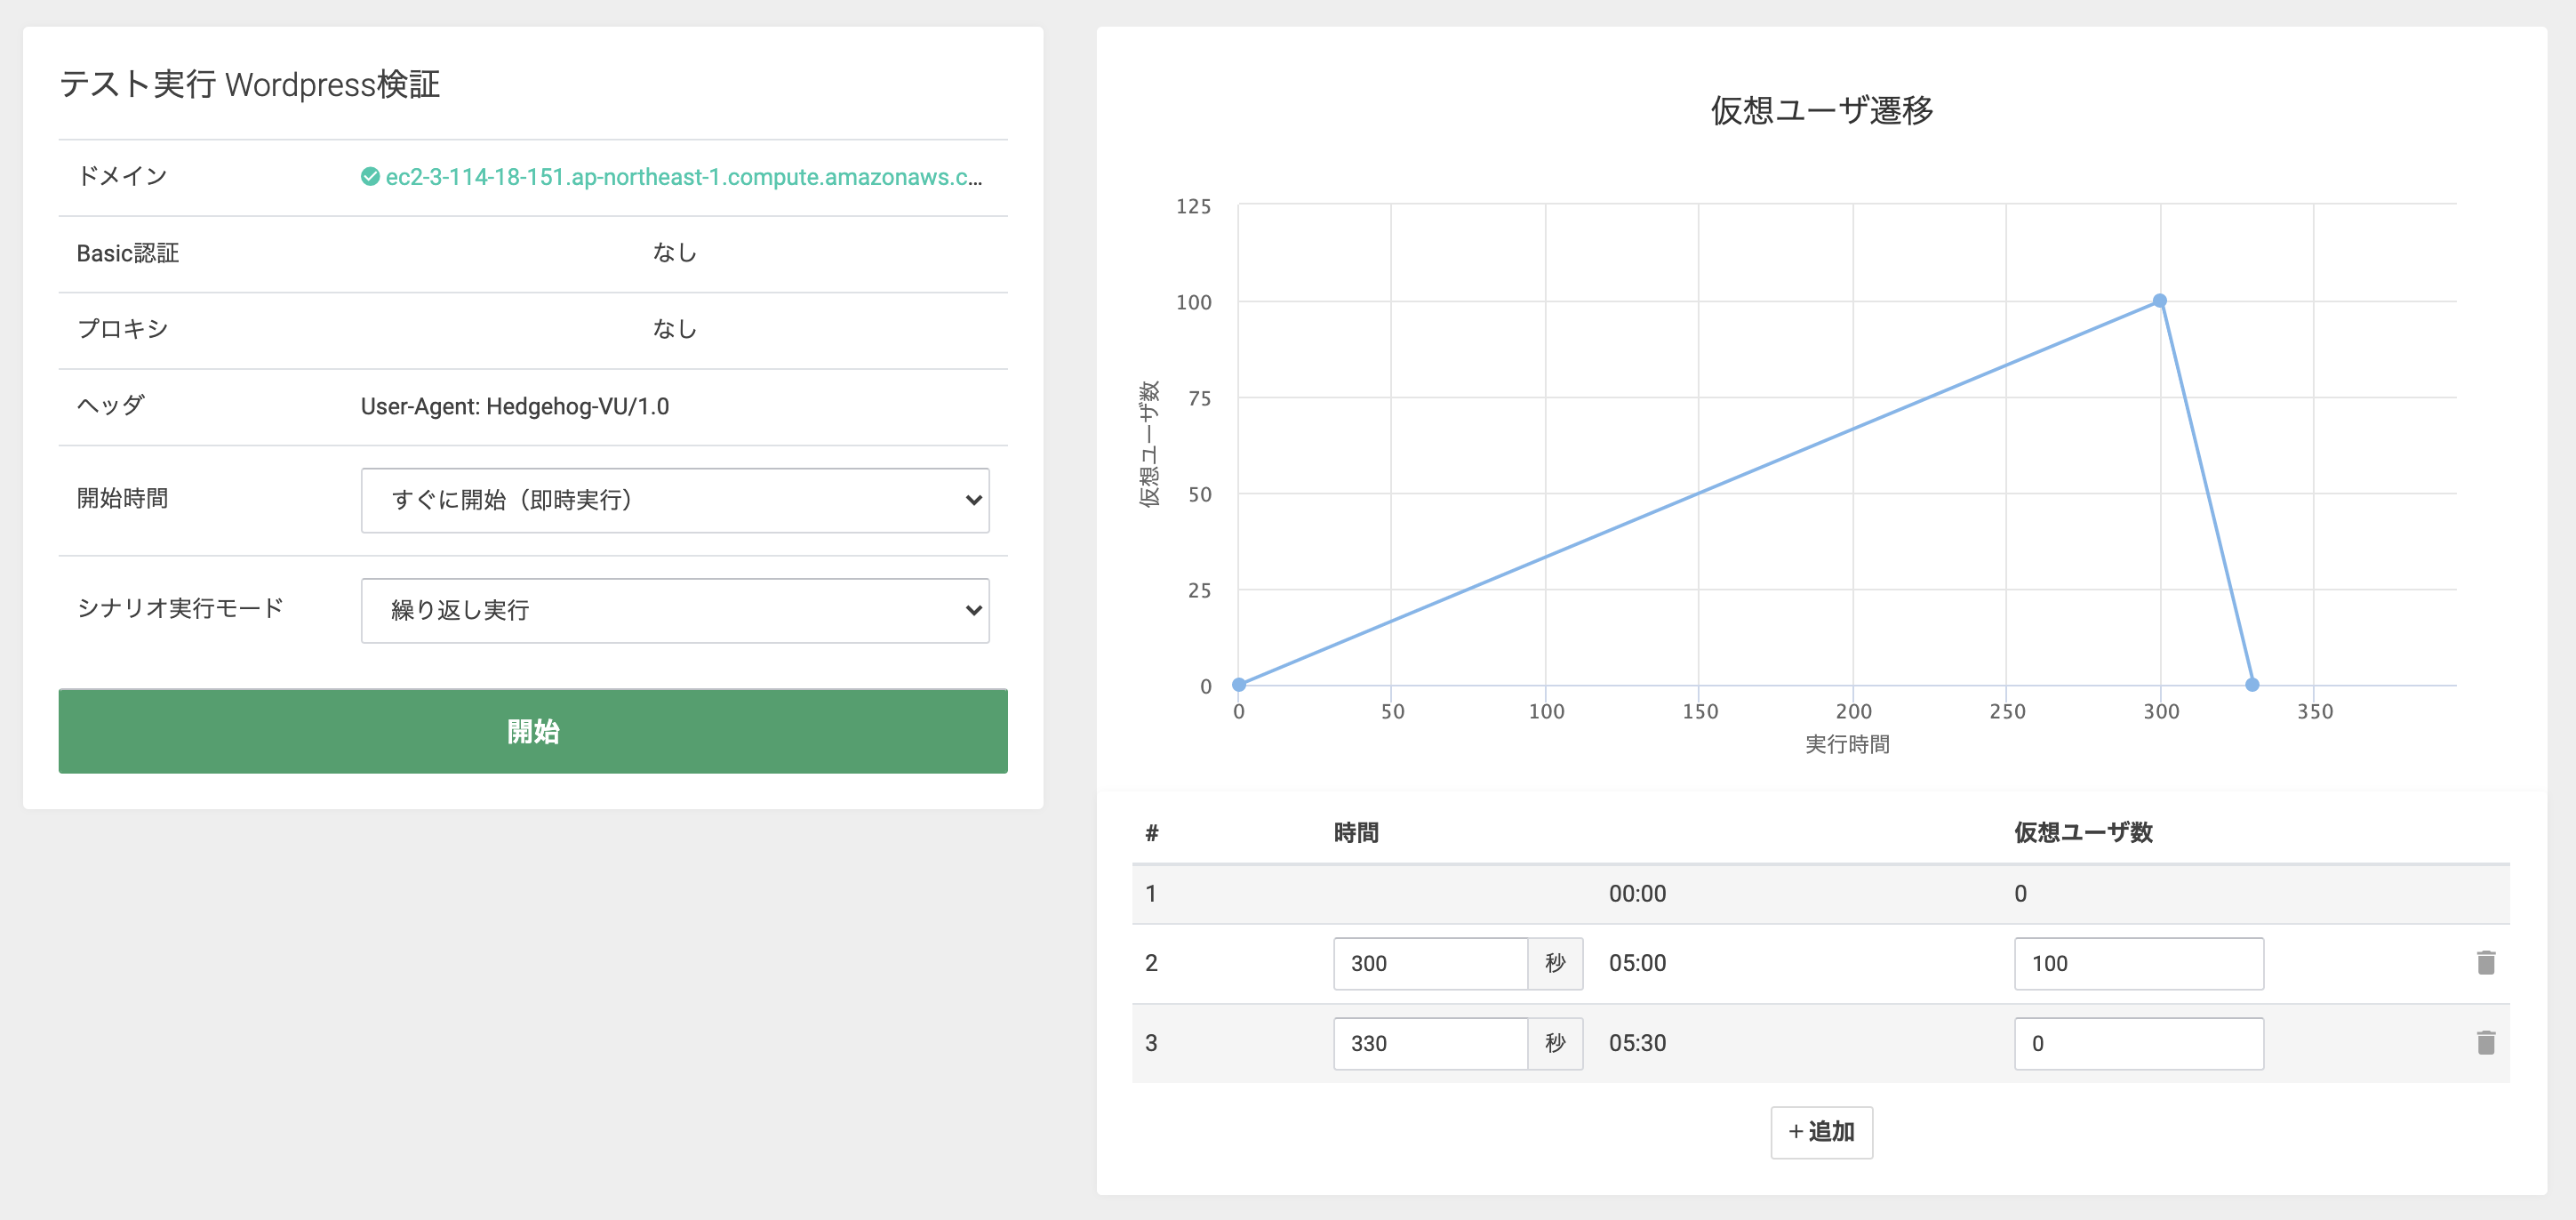2576x1220 pixels.
Task: Click the 秒 unit label in row 2
Action: (x=1554, y=963)
